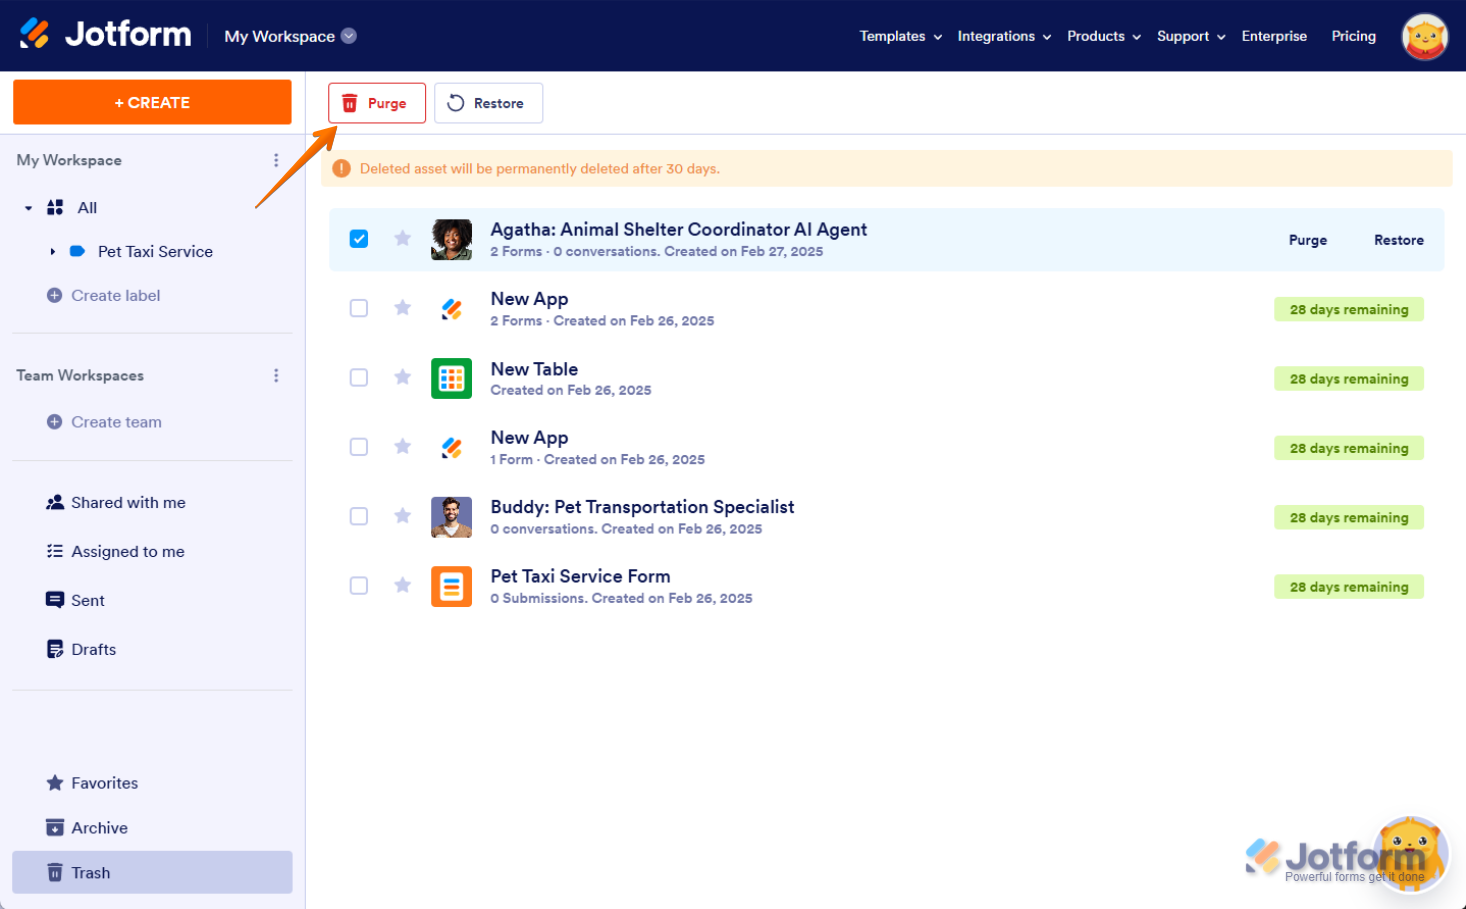Screen dimensions: 1466x909
Task: Open the user avatar profile menu
Action: 1424,37
